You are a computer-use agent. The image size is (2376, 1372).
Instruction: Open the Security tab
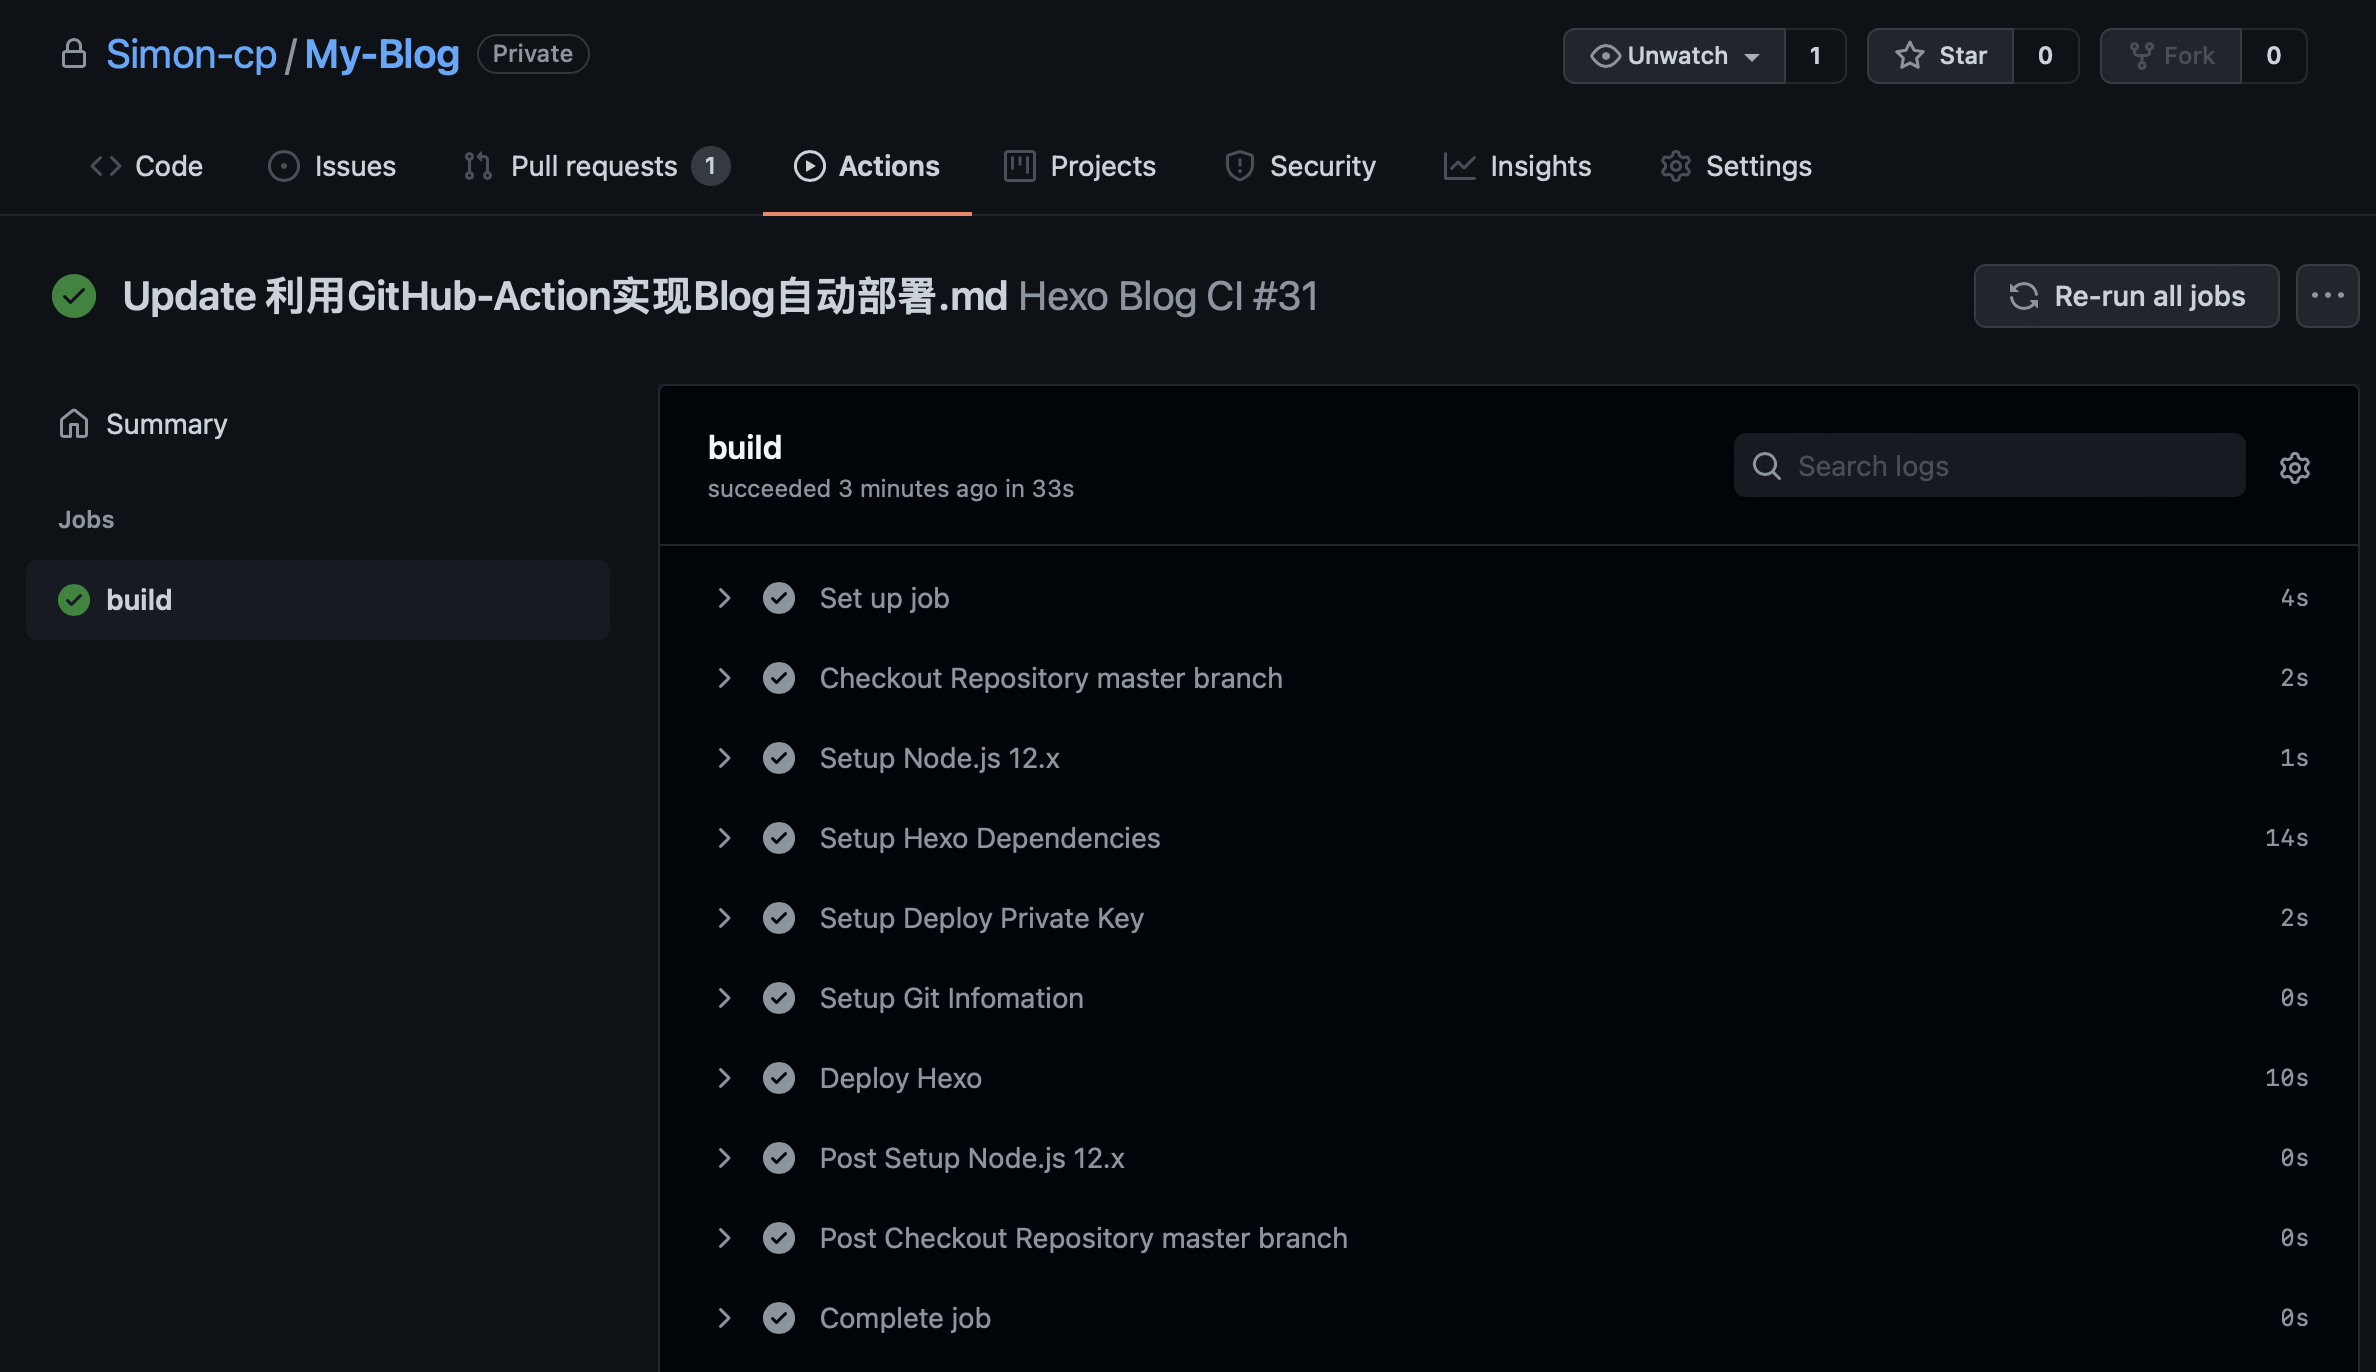[1300, 166]
